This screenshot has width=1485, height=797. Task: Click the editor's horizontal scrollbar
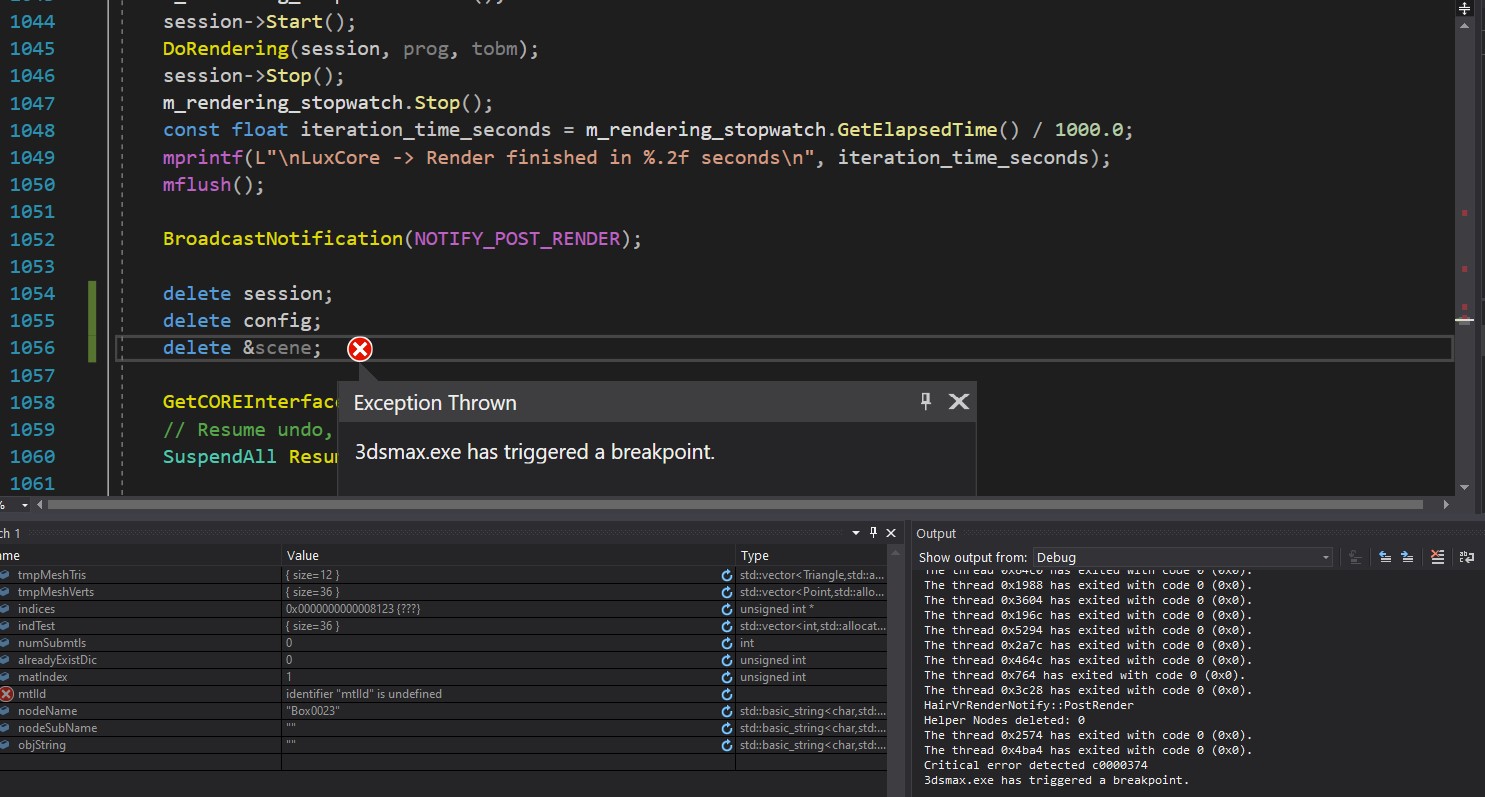(x=700, y=506)
